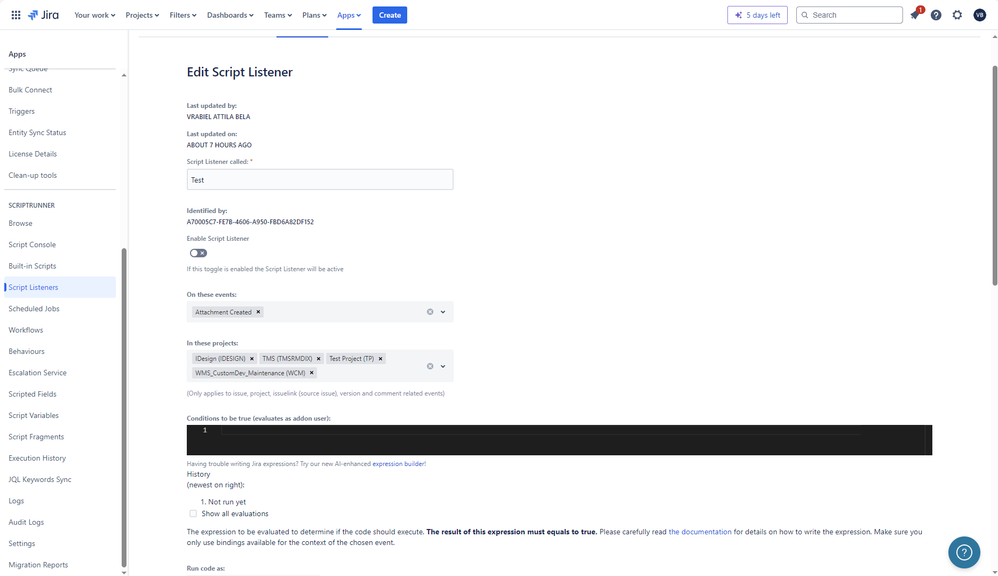Open Teams menu
998x576 pixels.
(x=278, y=15)
